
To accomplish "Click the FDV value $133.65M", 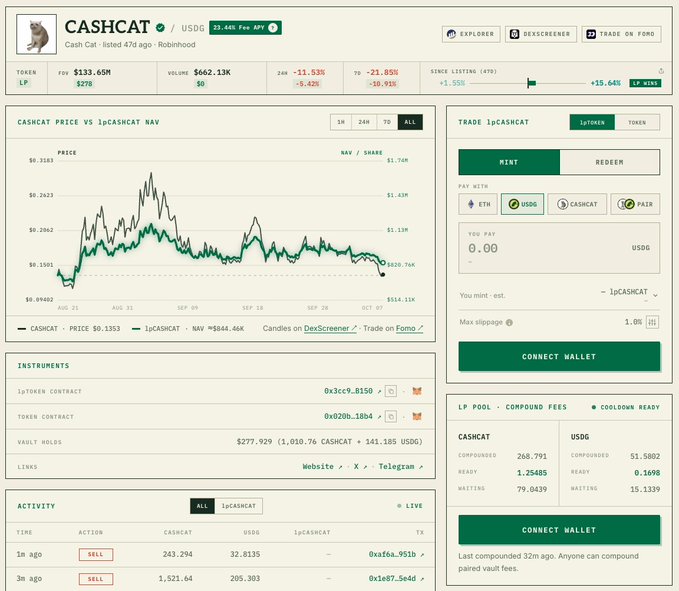I will (92, 72).
